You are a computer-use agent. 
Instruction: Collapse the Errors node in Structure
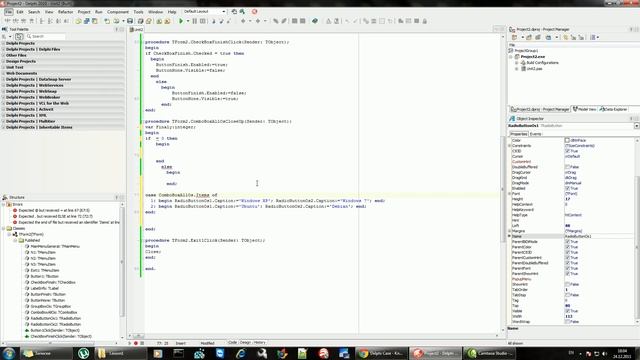coord(4,204)
